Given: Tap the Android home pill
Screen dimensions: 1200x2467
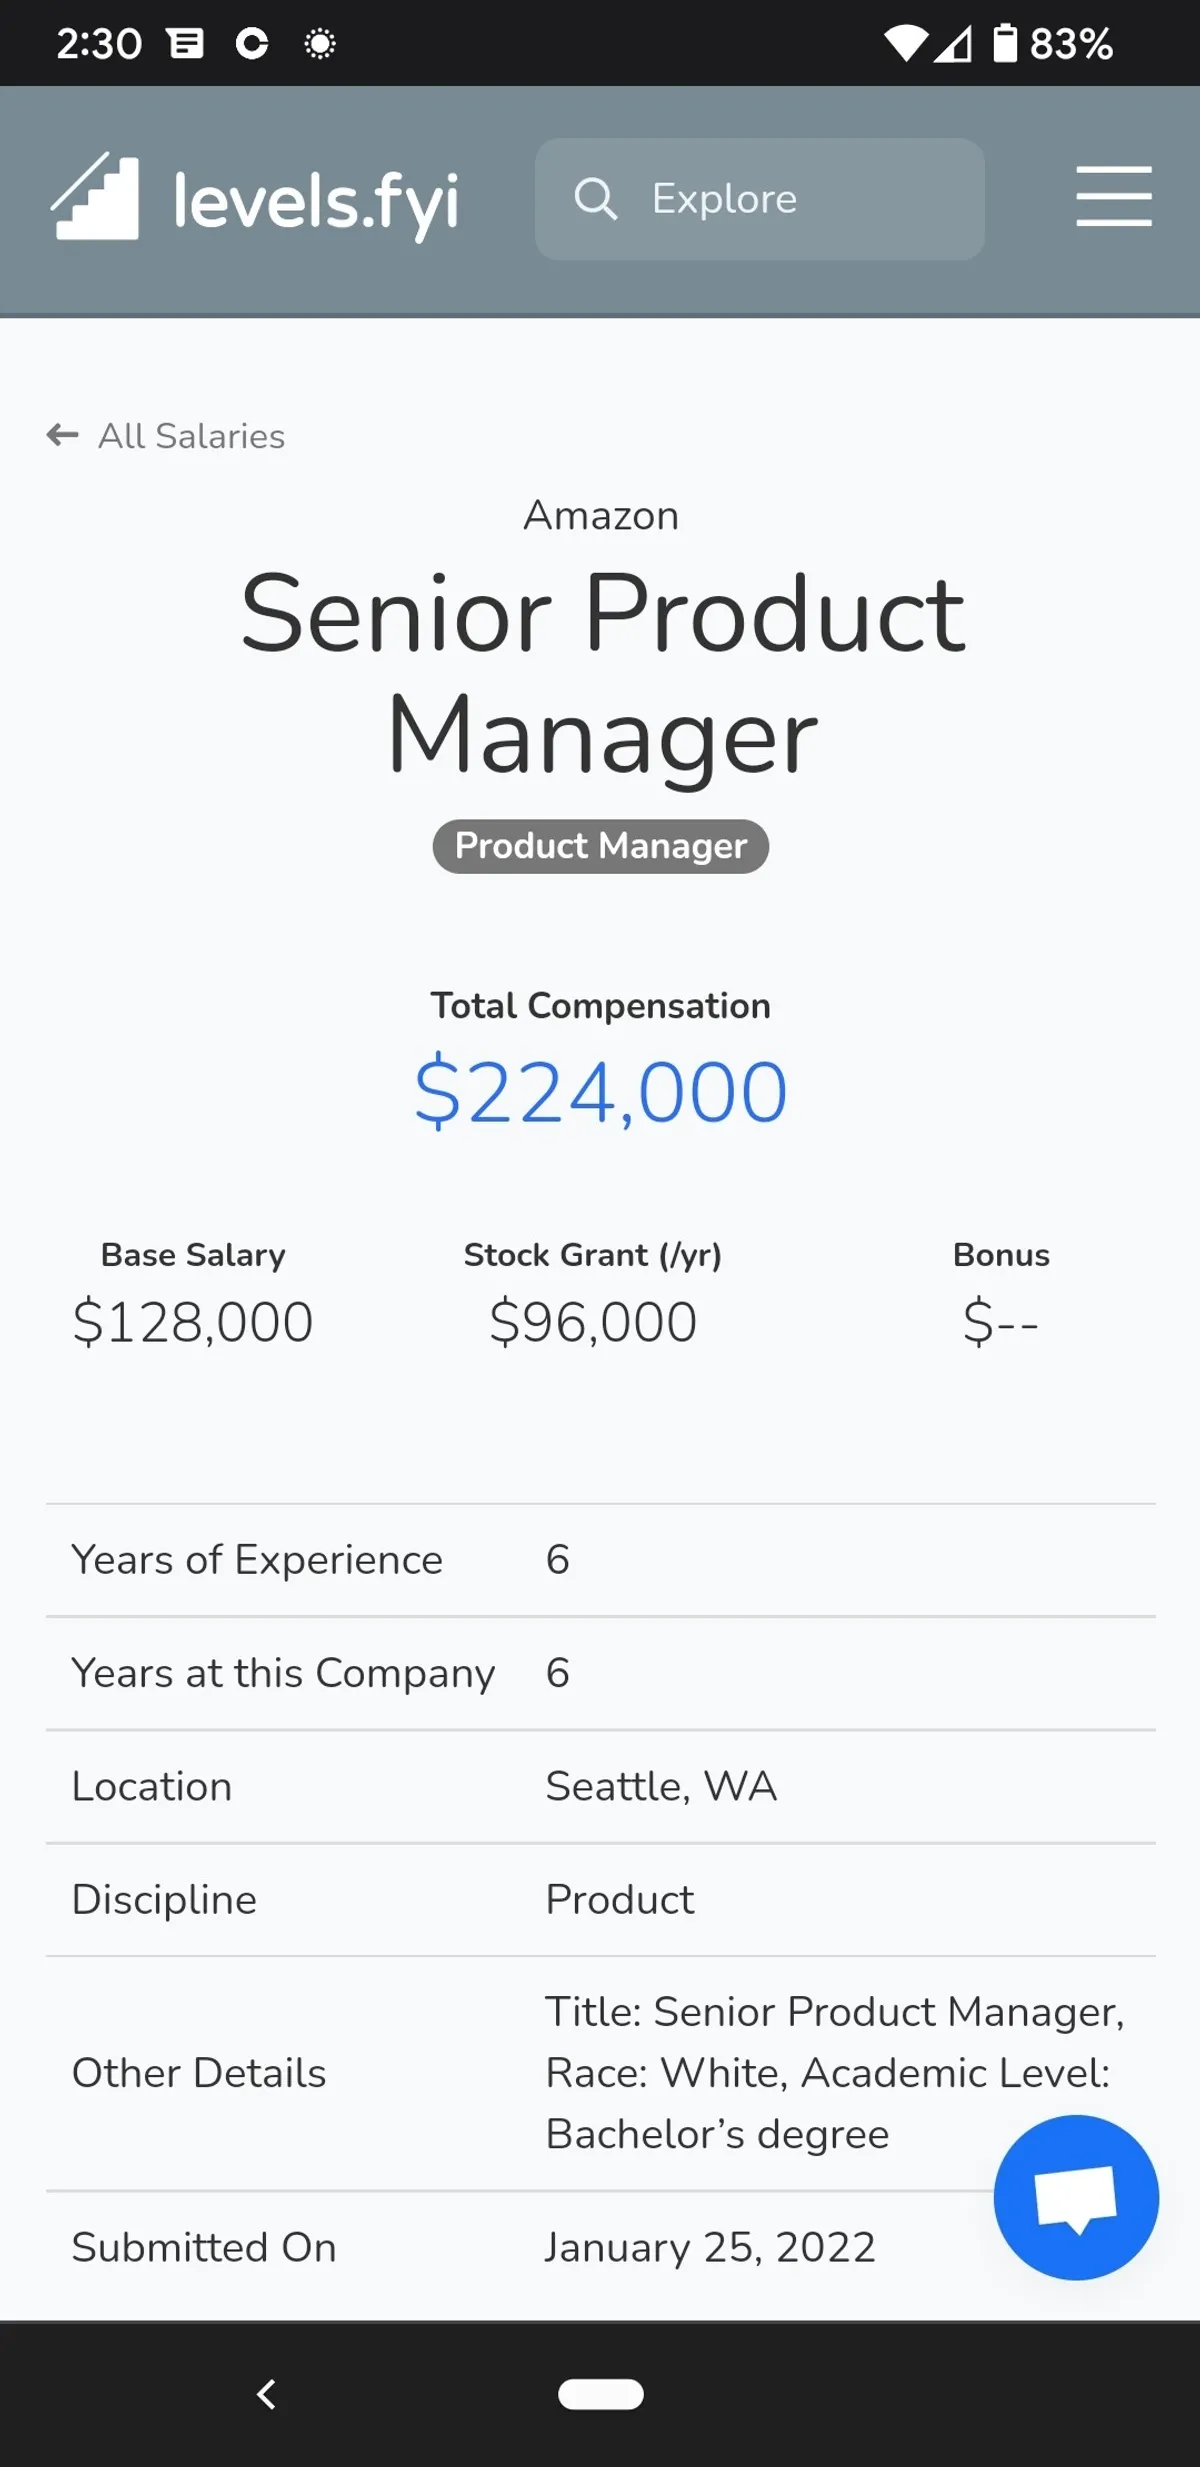Looking at the screenshot, I should 600,2393.
